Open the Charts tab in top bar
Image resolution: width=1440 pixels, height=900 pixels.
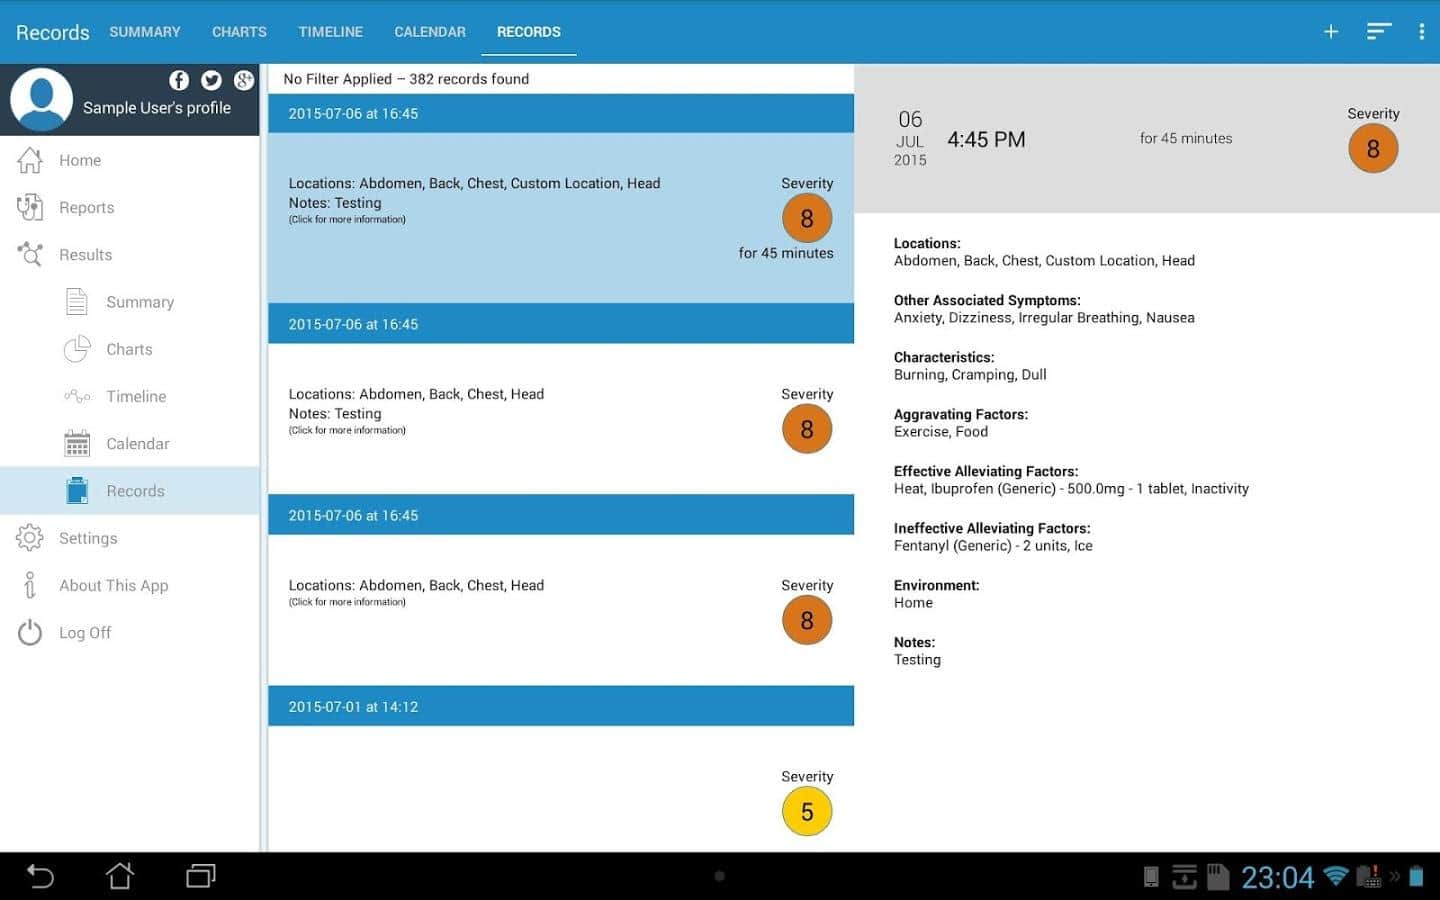coord(239,32)
